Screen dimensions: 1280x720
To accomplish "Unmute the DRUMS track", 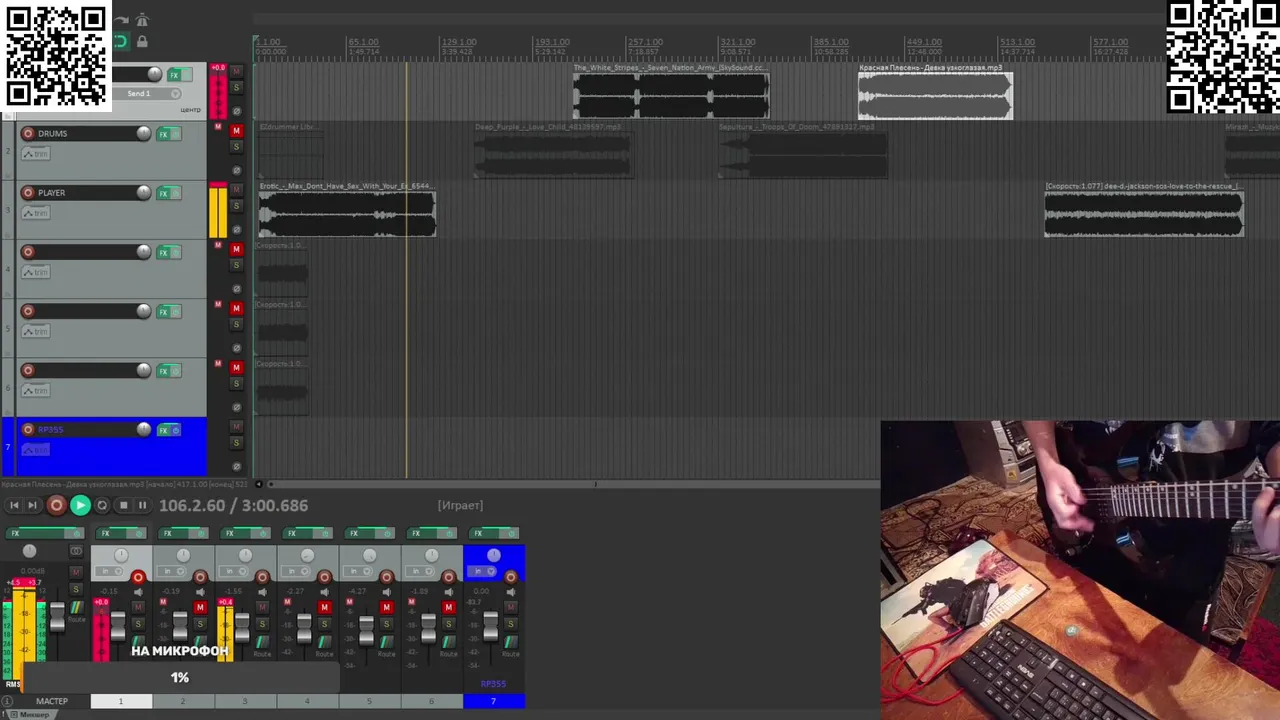I will tap(237, 130).
